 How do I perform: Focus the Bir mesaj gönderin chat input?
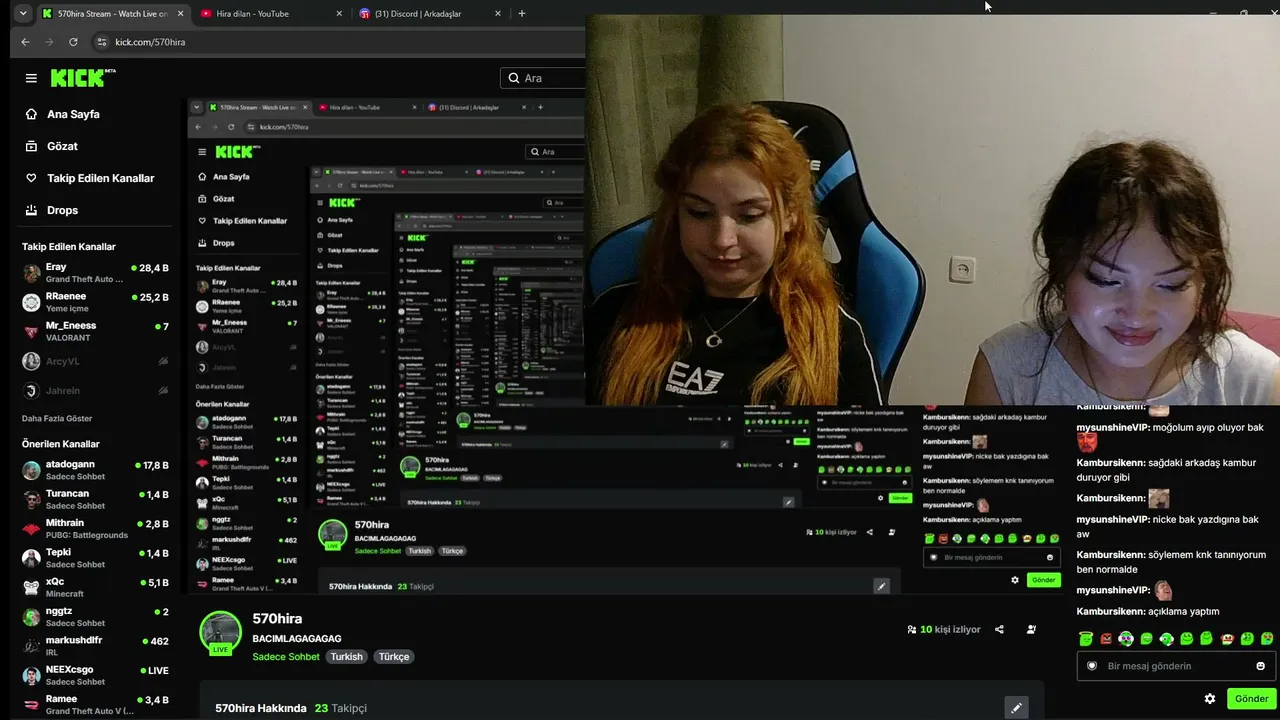1175,666
